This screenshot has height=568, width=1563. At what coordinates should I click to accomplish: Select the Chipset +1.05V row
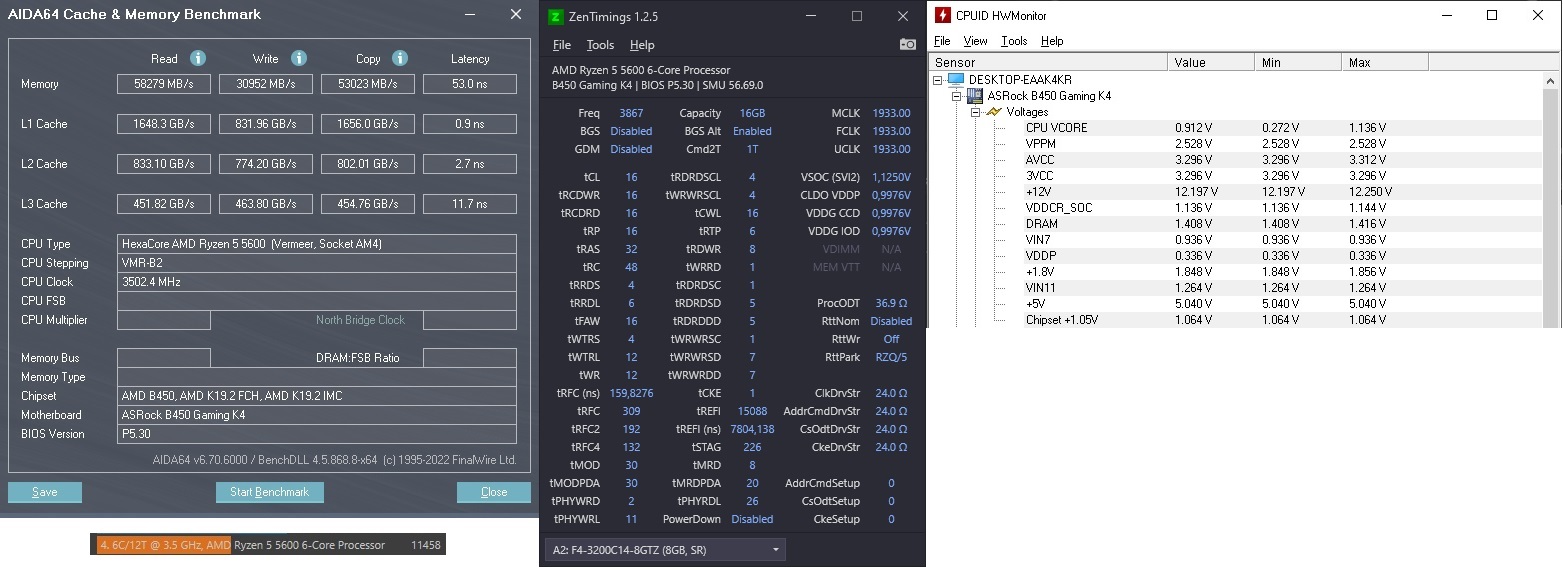point(1235,320)
